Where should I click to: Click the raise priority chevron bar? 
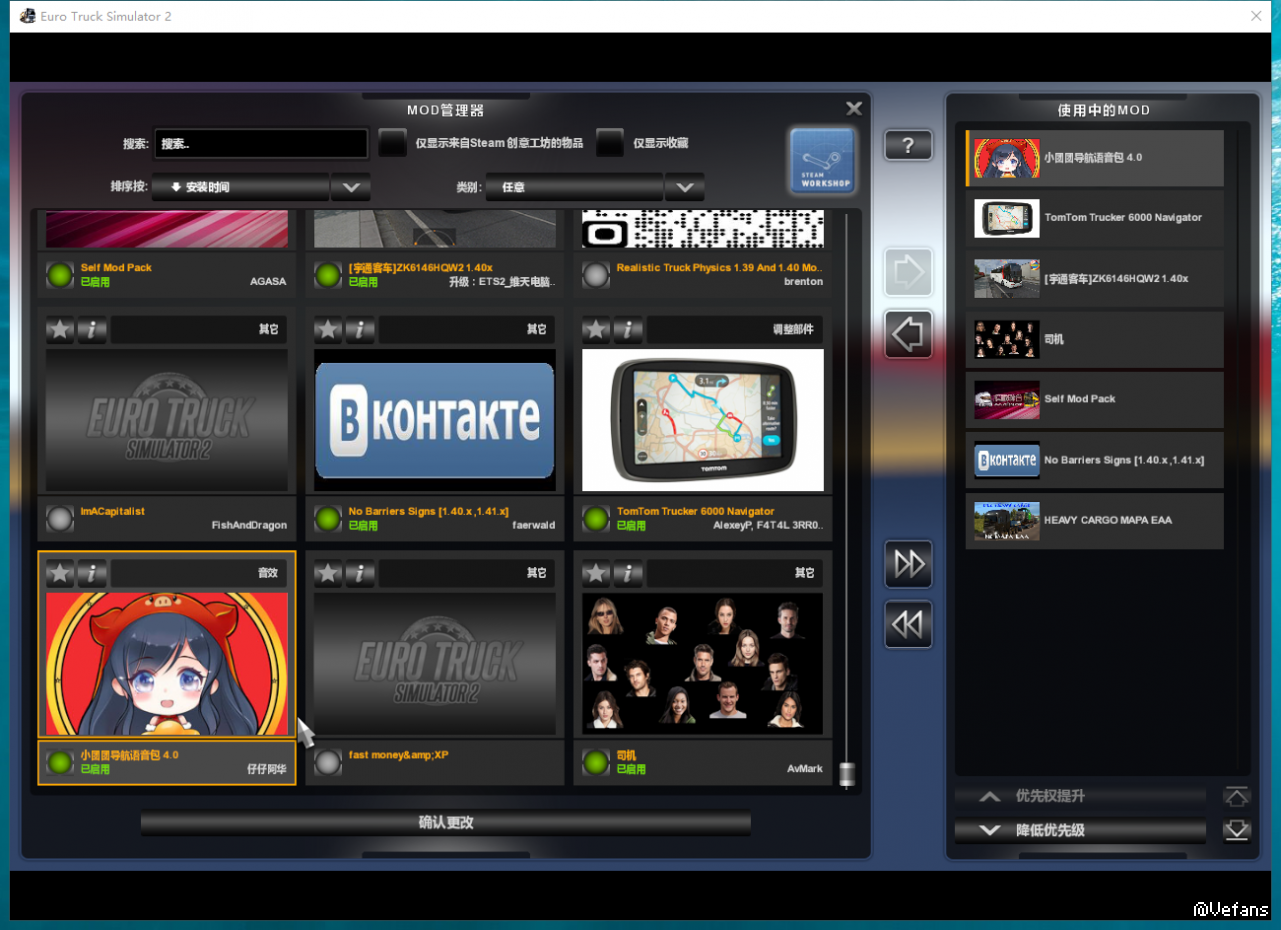tap(1080, 797)
